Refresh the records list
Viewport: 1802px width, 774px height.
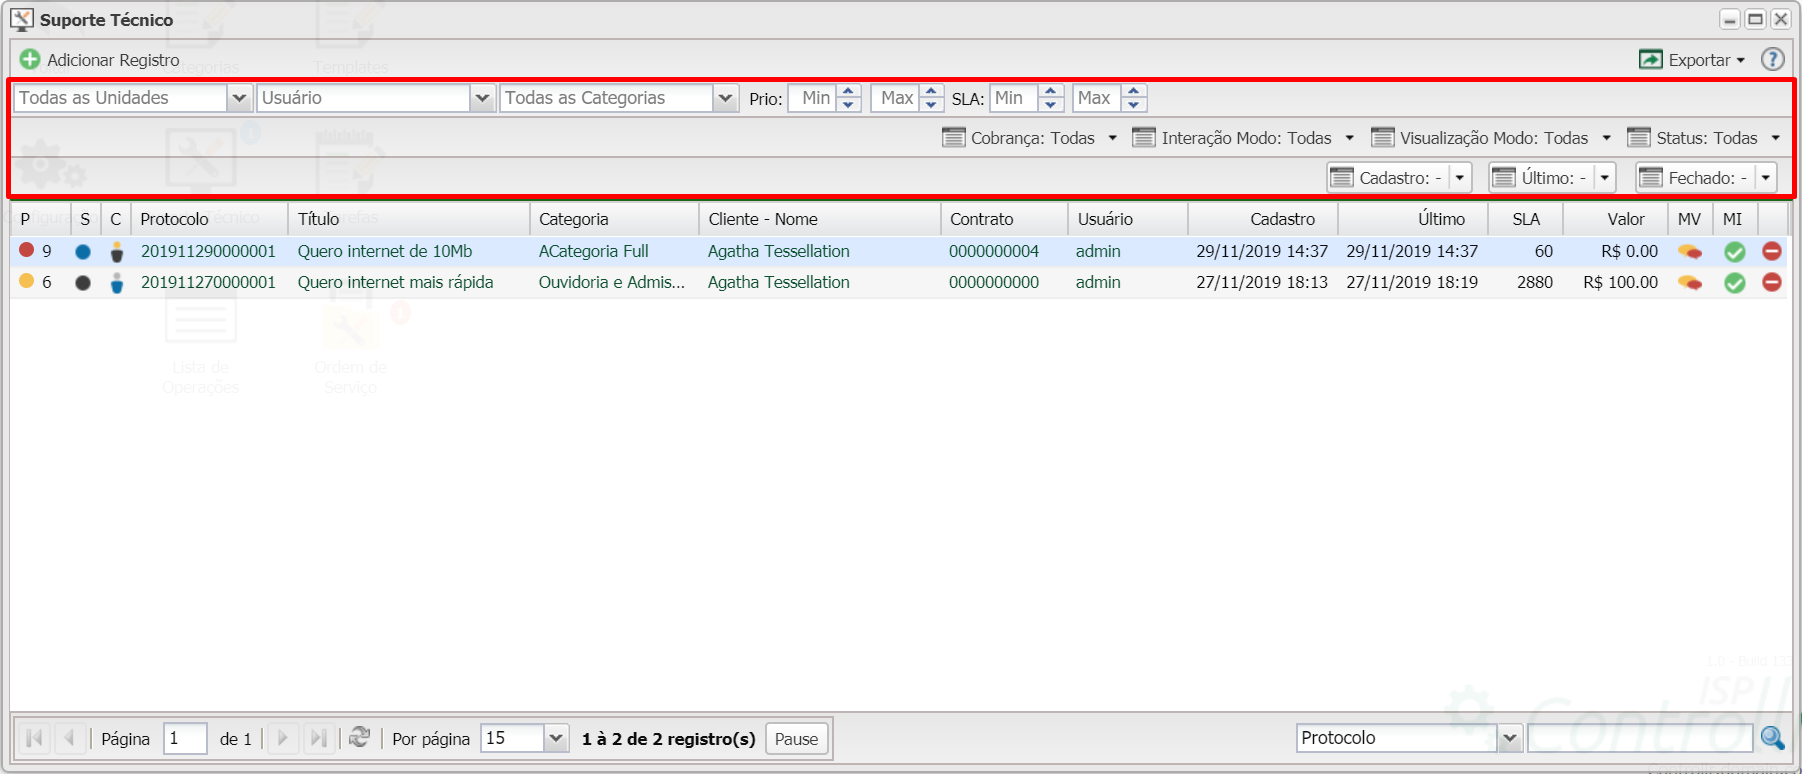(359, 738)
